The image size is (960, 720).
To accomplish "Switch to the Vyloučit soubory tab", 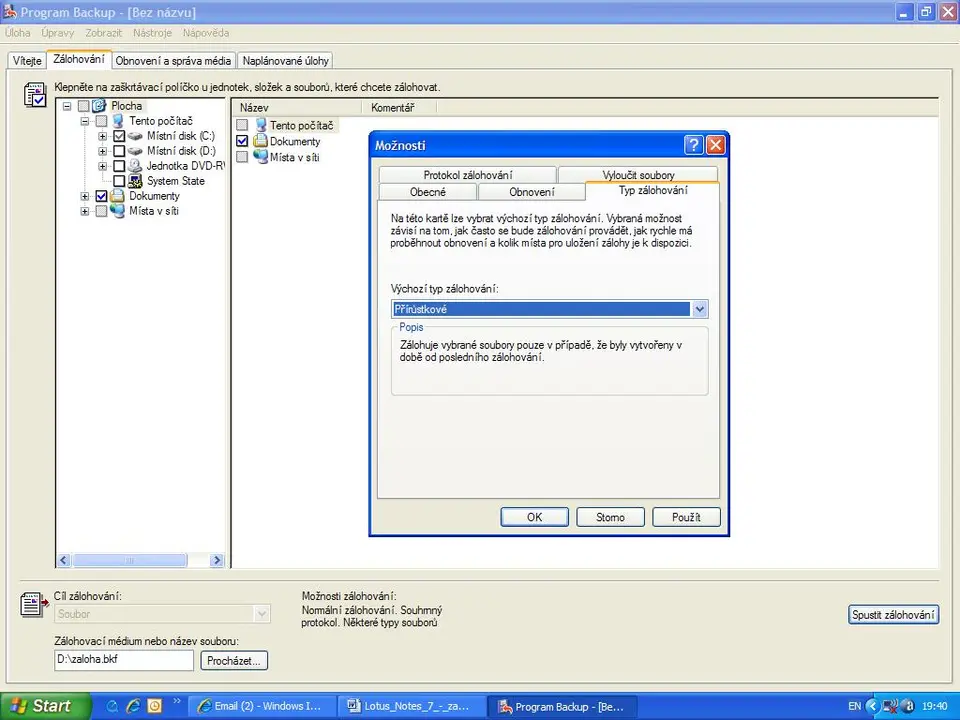I will pos(637,175).
